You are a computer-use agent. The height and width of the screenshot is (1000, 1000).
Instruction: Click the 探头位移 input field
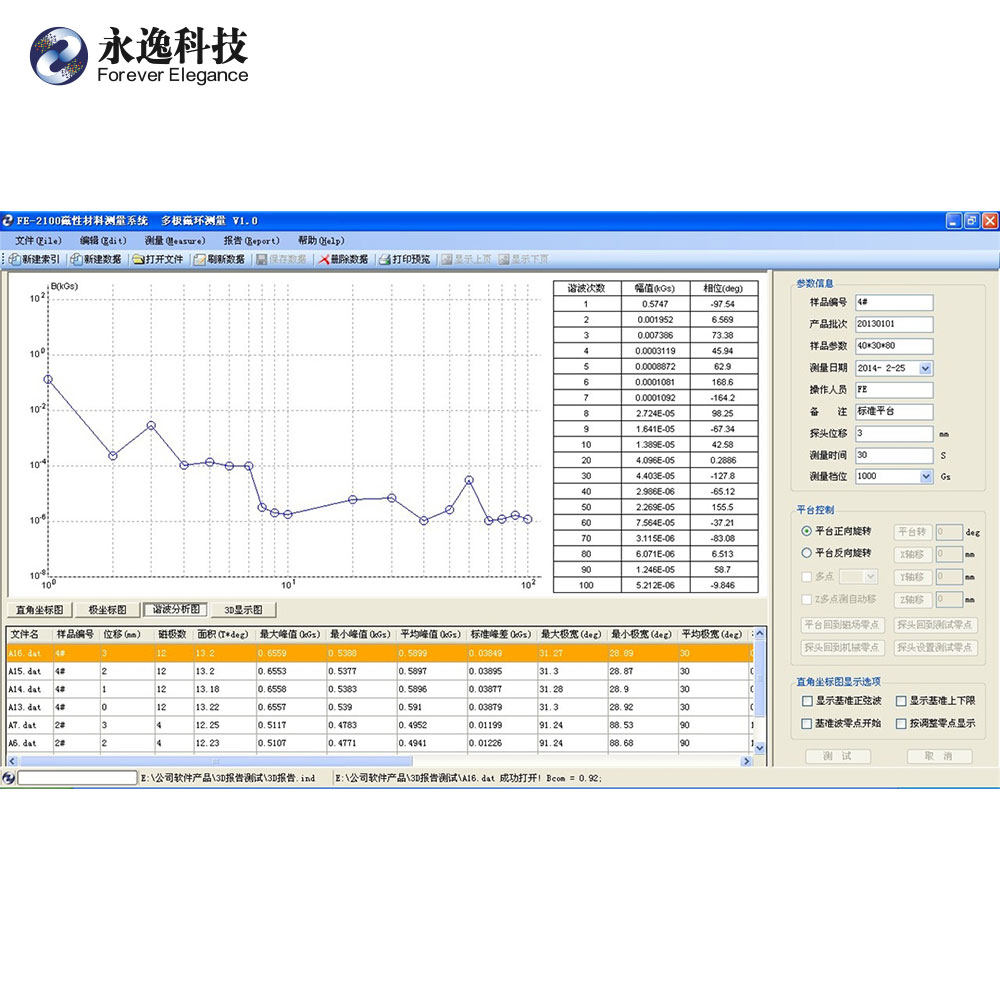pyautogui.click(x=893, y=434)
